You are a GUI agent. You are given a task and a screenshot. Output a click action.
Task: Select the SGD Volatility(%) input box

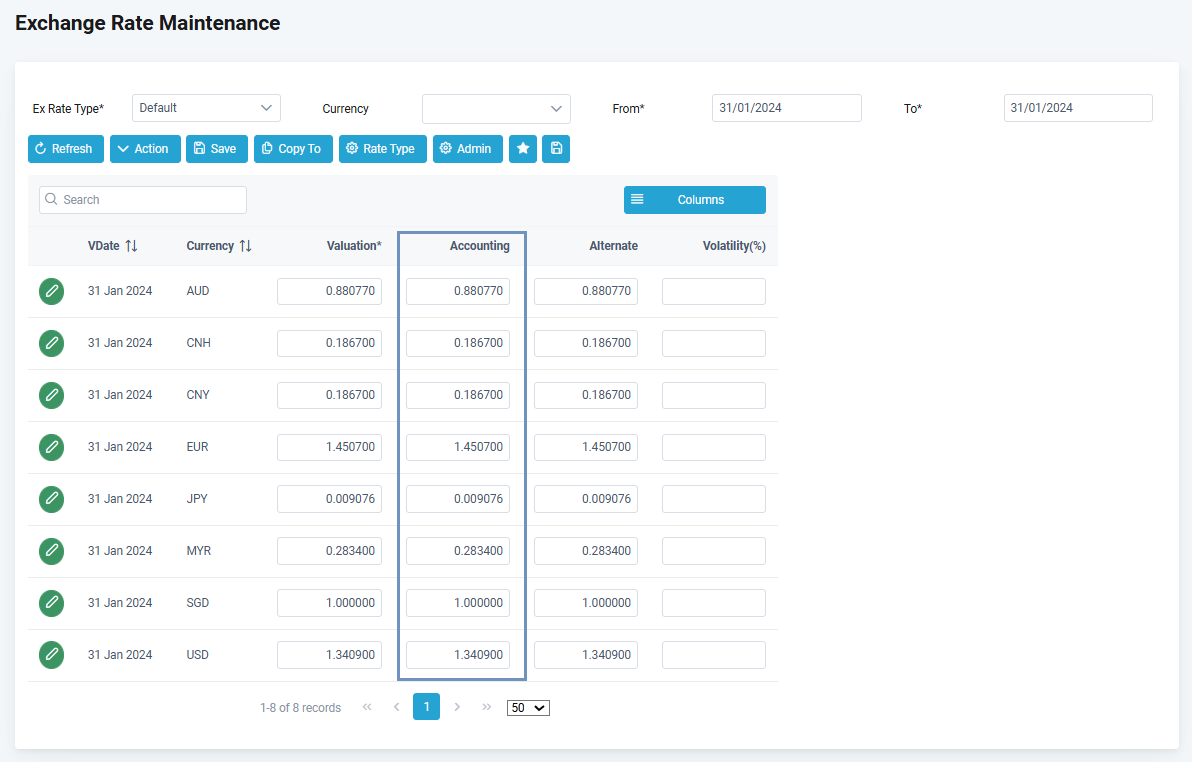[x=713, y=603]
